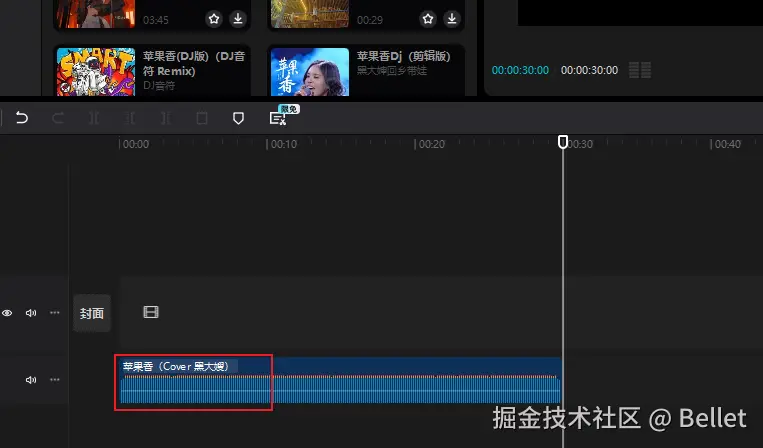This screenshot has height=448, width=763.
Task: Open the layout grid icon beside timecode
Action: [x=640, y=70]
